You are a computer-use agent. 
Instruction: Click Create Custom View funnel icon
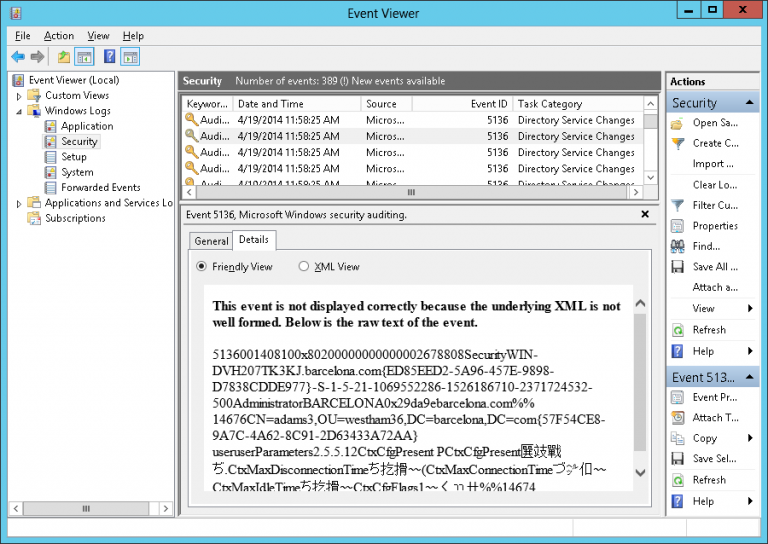pos(677,143)
